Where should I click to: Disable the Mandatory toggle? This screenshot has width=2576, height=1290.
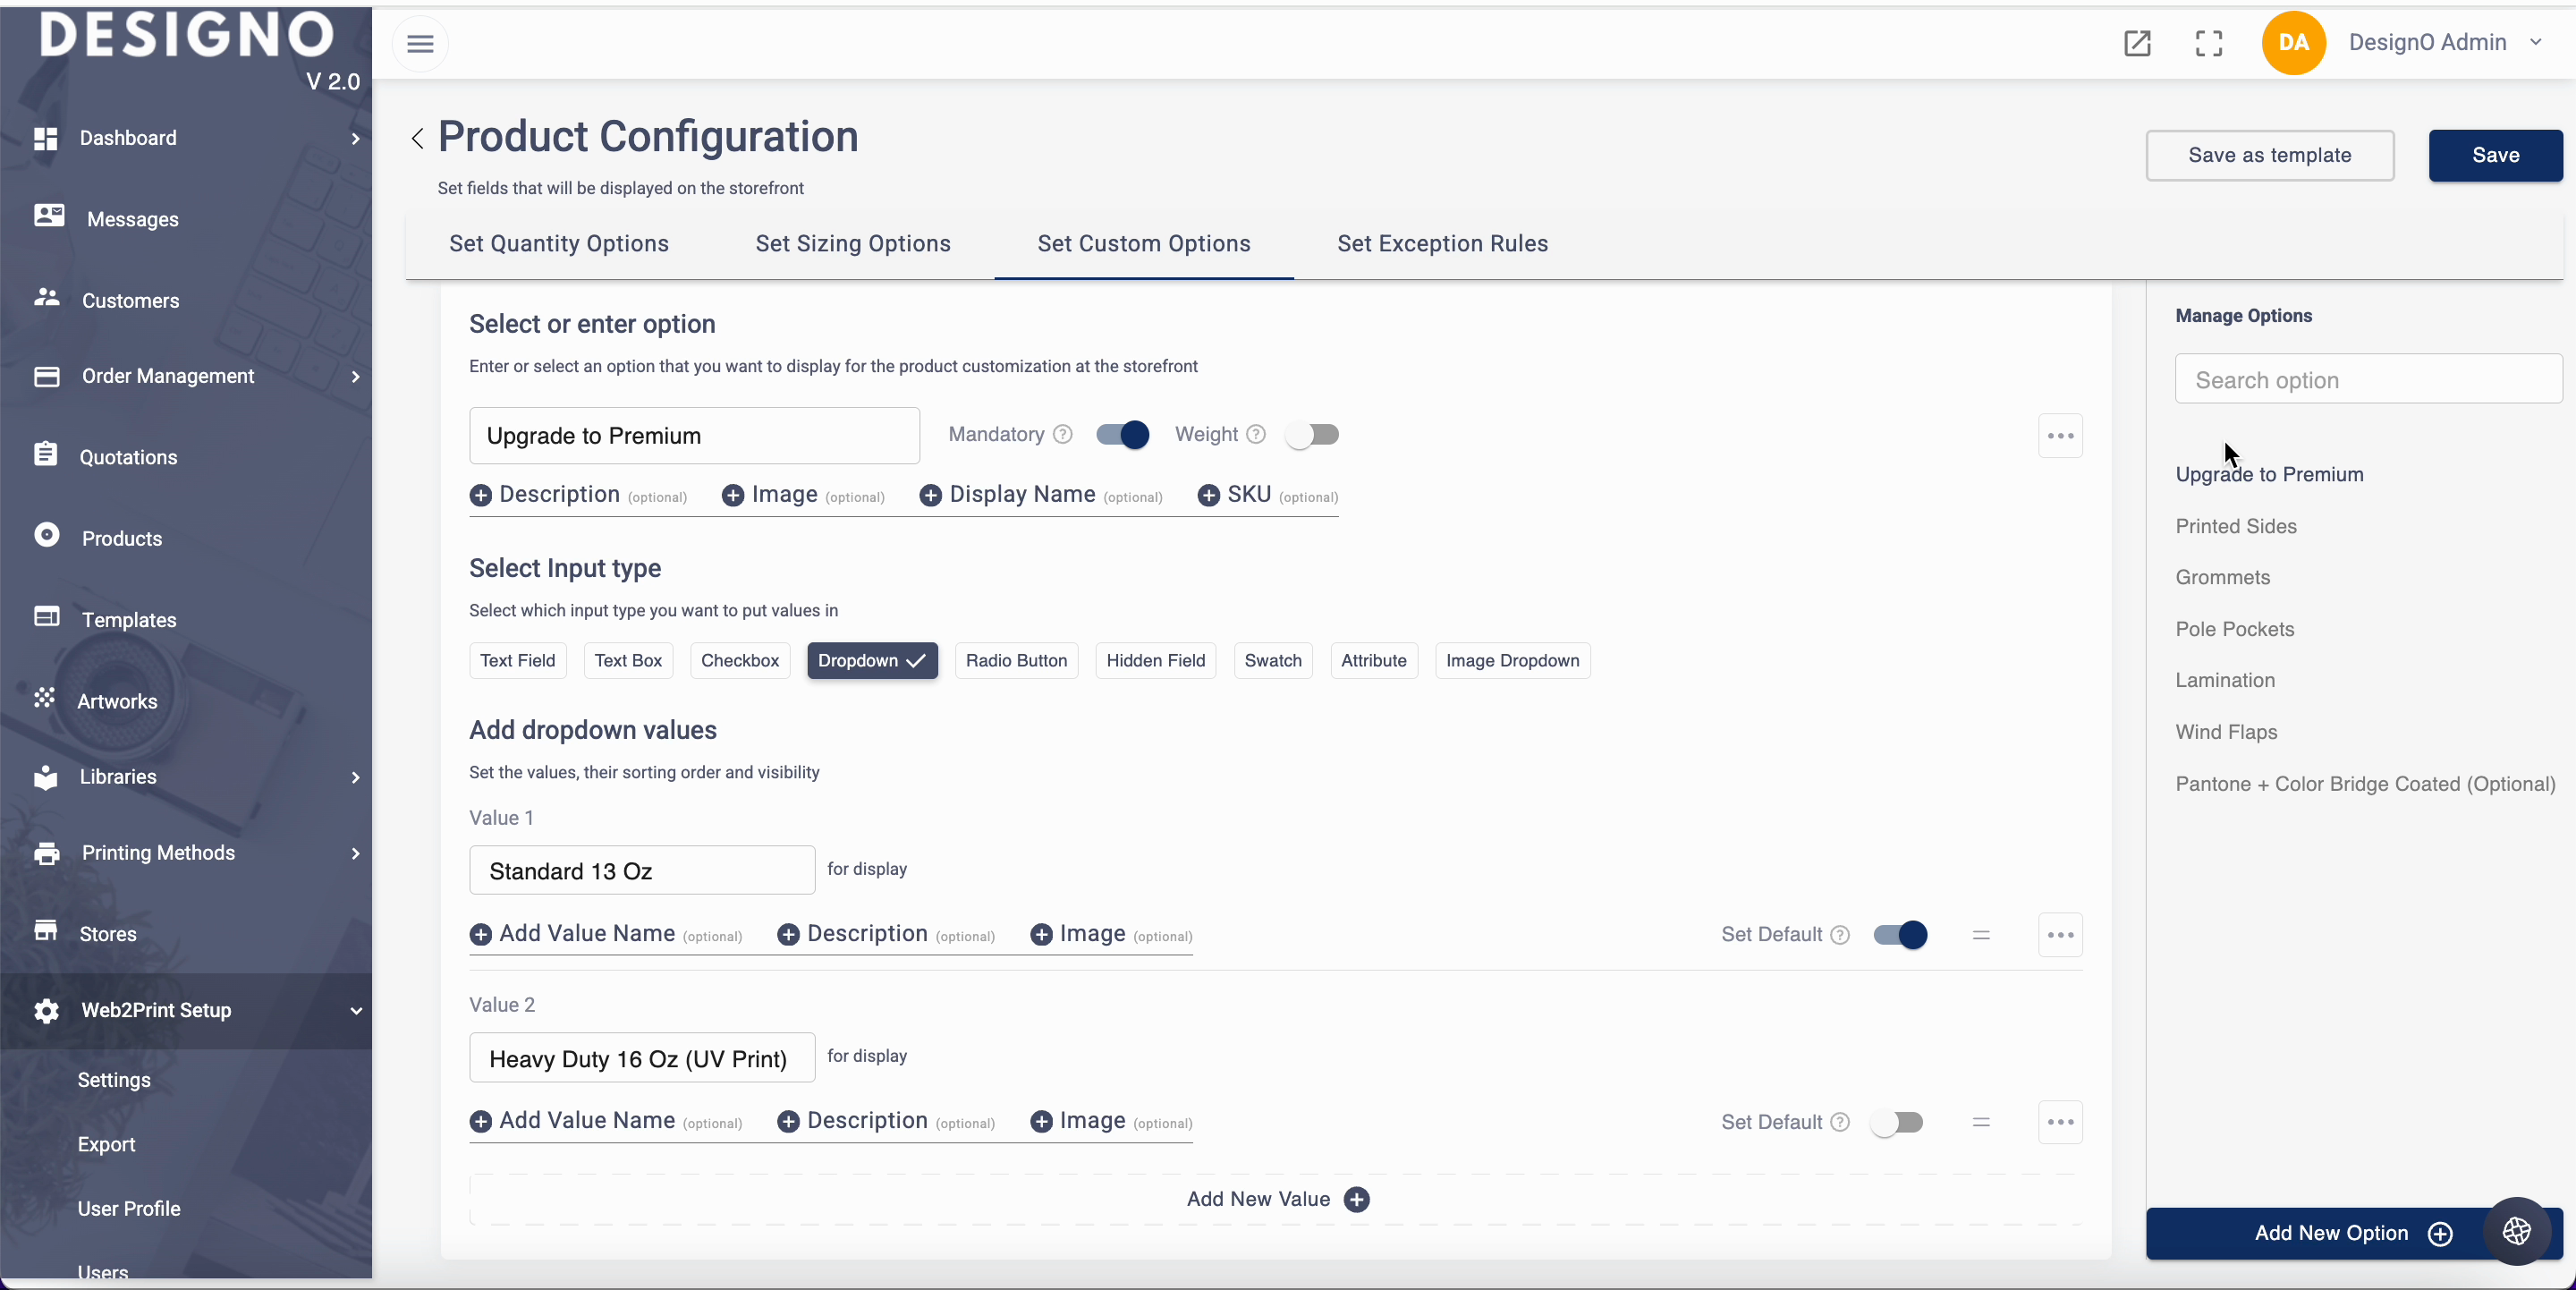tap(1122, 434)
